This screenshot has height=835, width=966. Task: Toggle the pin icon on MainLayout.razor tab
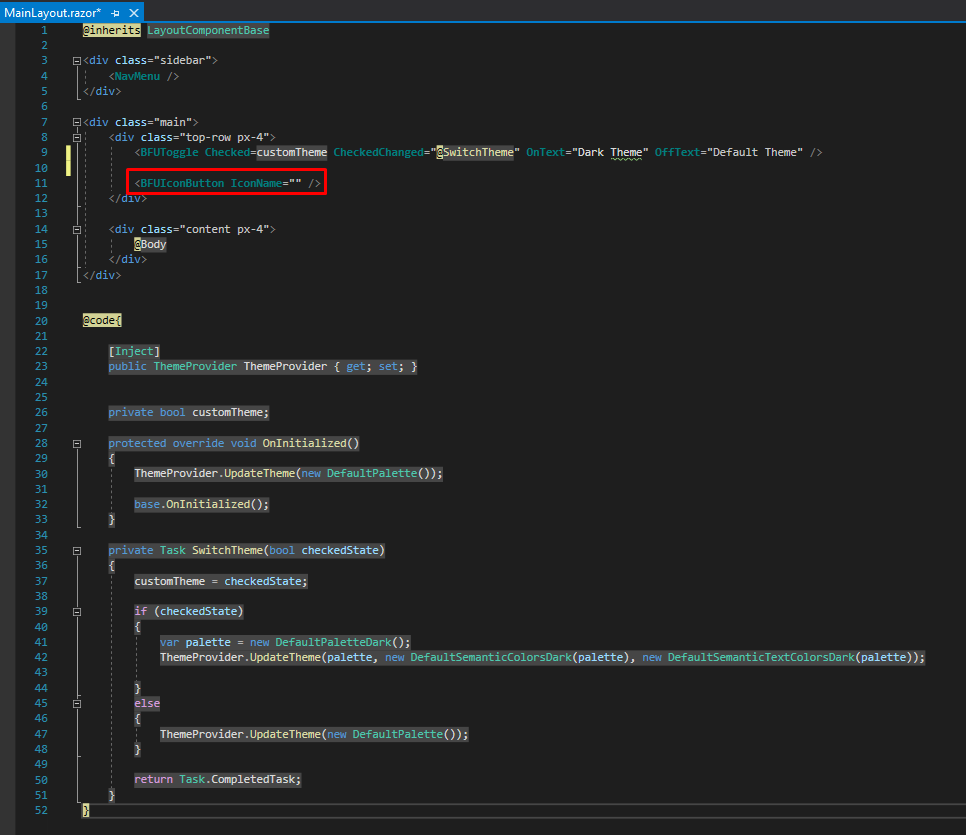coord(116,13)
